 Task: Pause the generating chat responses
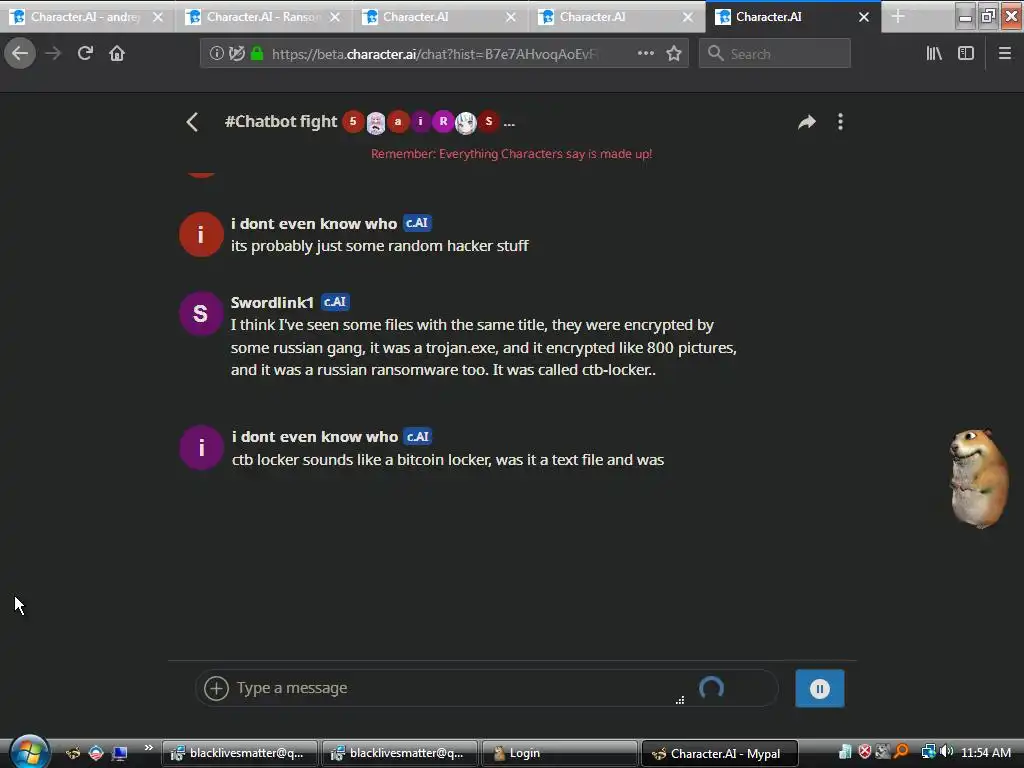click(820, 688)
